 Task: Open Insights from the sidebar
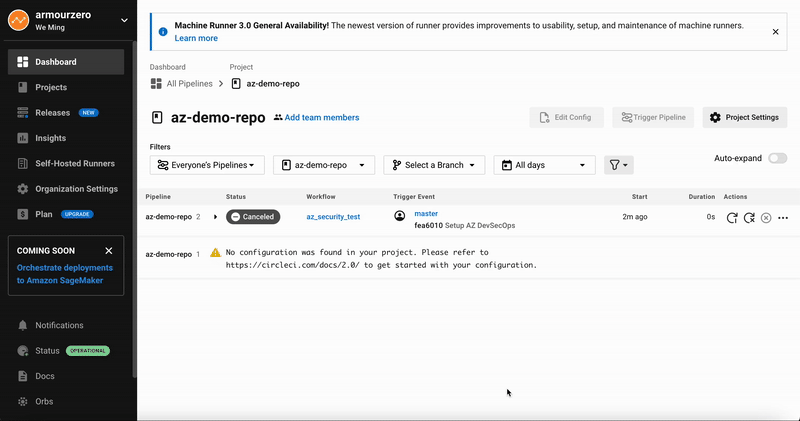pos(50,138)
